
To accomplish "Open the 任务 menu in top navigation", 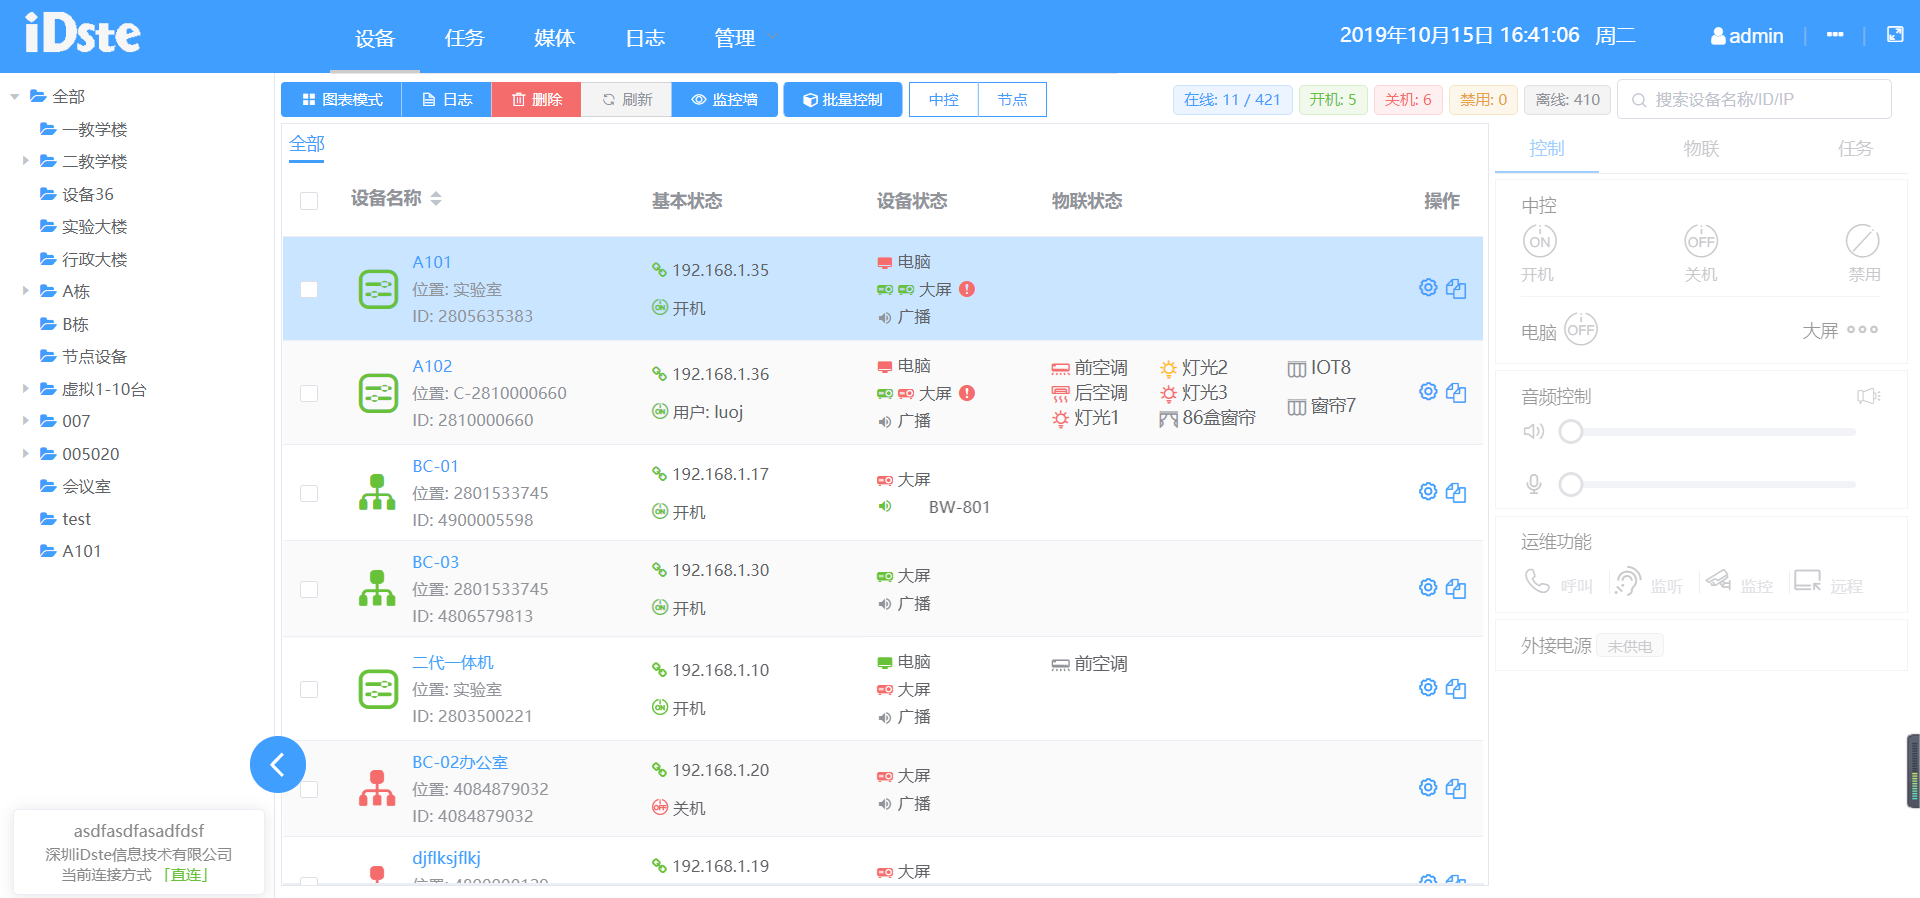I will point(464,38).
